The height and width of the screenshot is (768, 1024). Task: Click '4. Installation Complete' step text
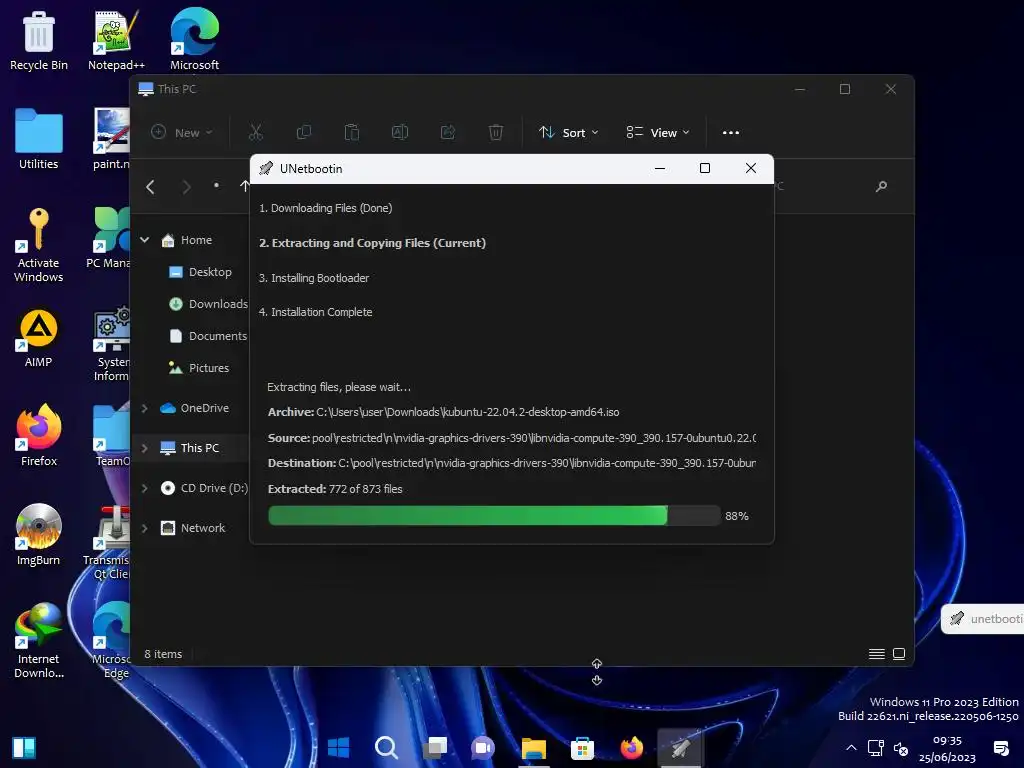[315, 312]
